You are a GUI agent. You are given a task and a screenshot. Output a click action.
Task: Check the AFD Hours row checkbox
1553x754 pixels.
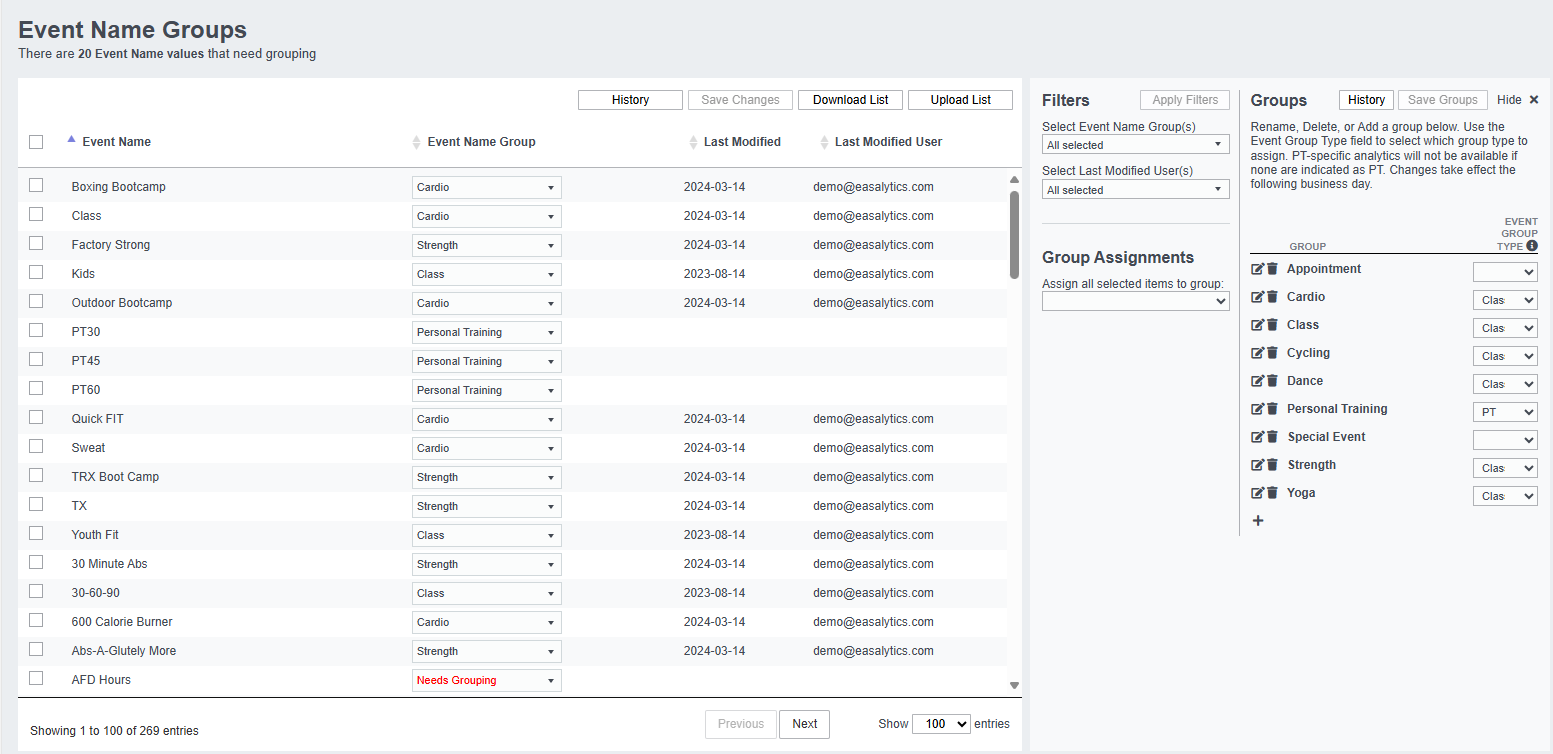(x=36, y=679)
